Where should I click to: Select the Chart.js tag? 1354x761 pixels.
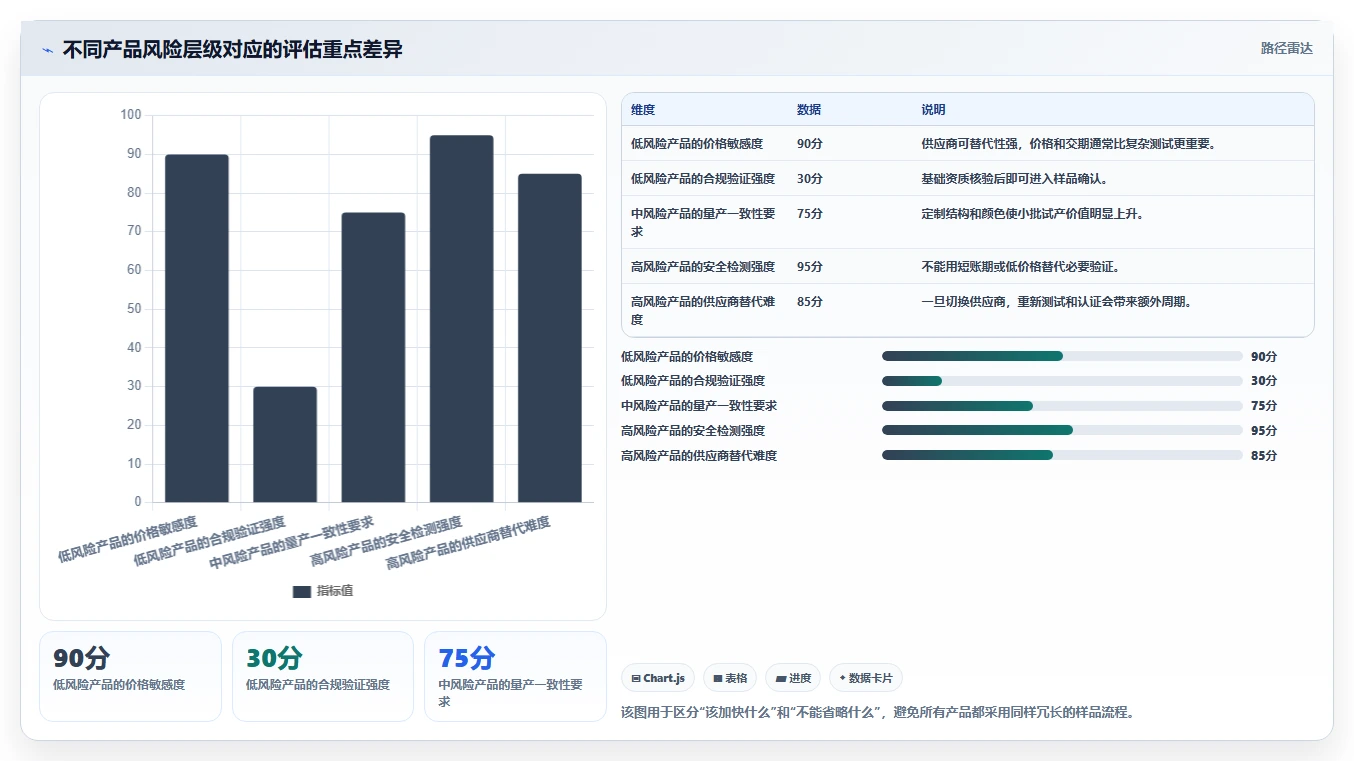click(658, 678)
